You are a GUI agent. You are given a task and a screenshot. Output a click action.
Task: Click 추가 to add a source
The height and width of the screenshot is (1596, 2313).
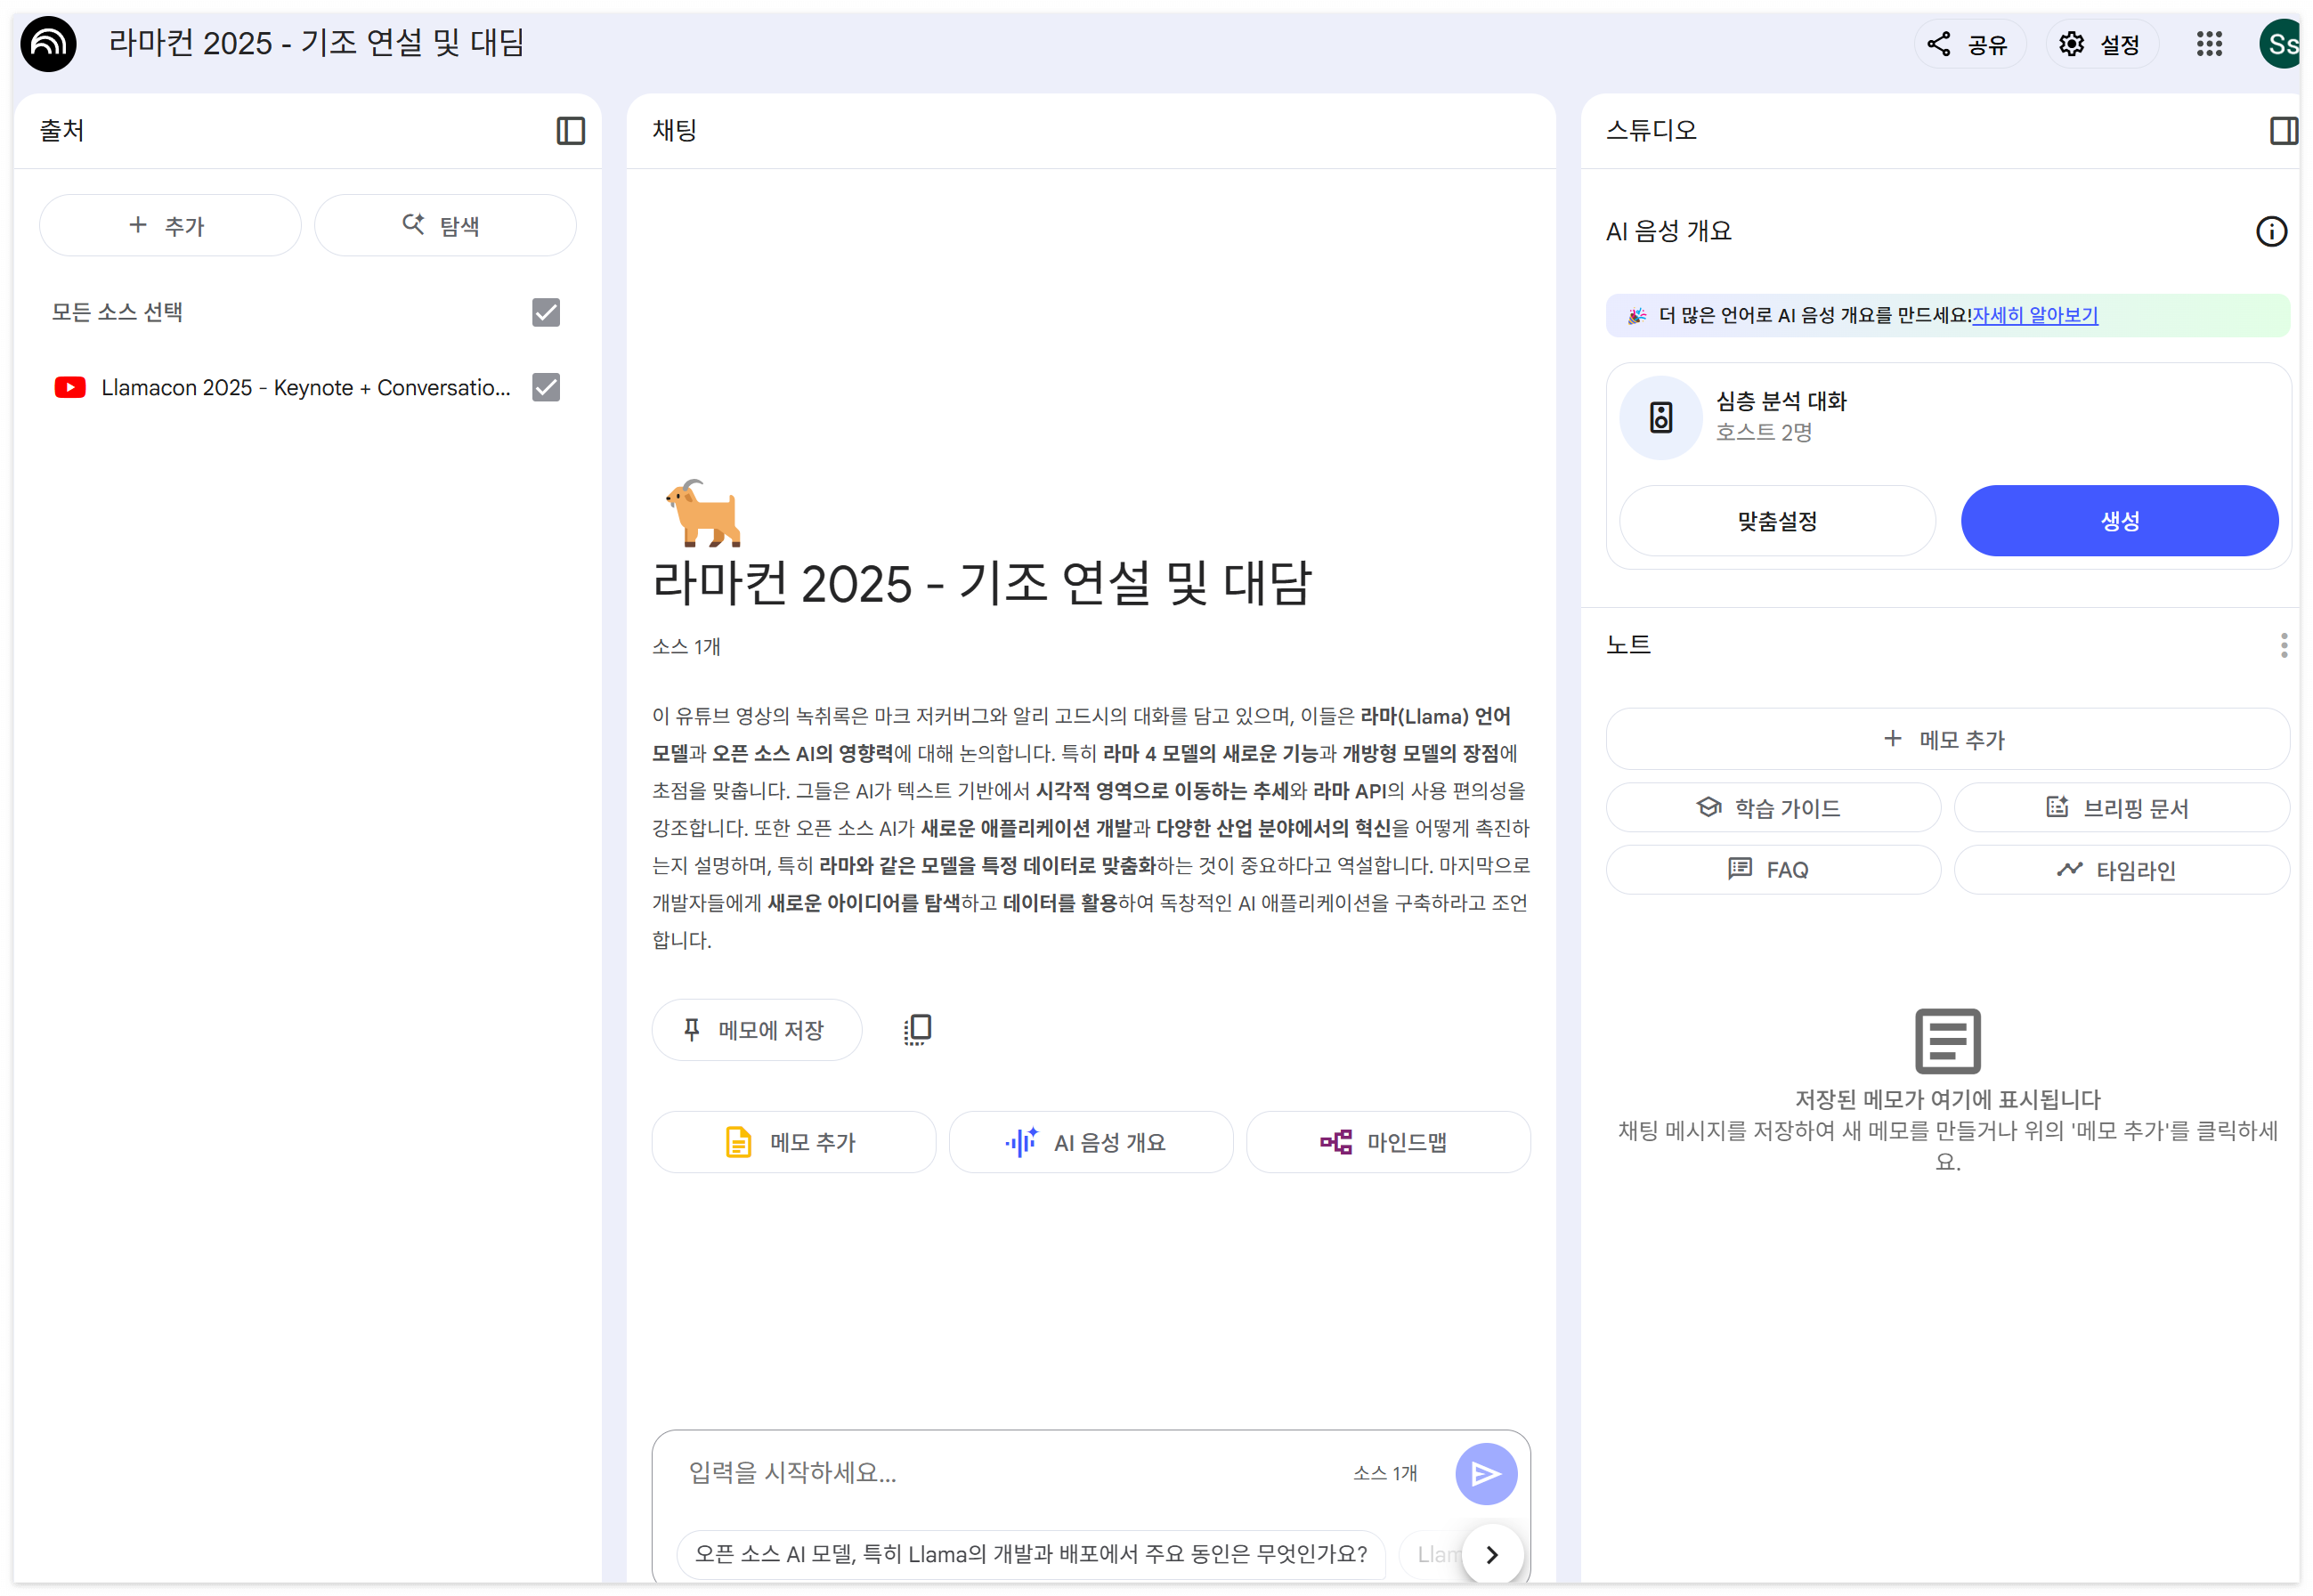coord(169,226)
